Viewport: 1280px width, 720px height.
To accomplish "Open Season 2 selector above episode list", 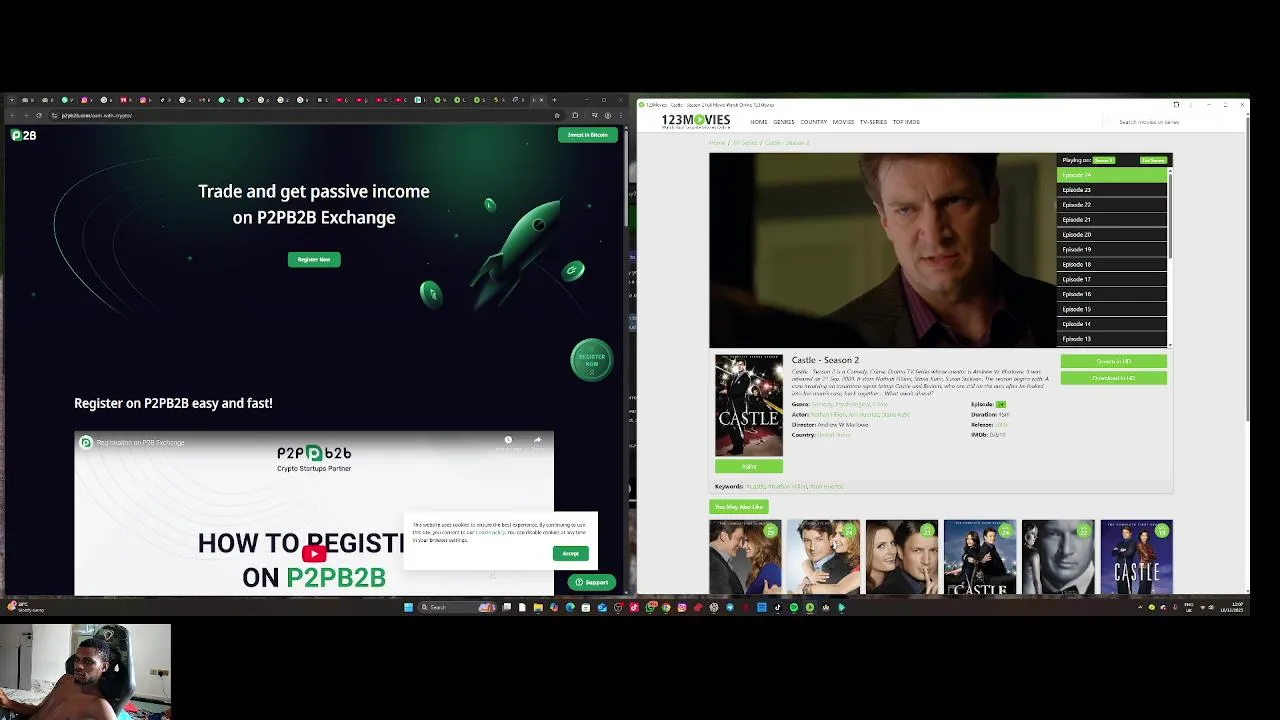I will tap(1103, 160).
